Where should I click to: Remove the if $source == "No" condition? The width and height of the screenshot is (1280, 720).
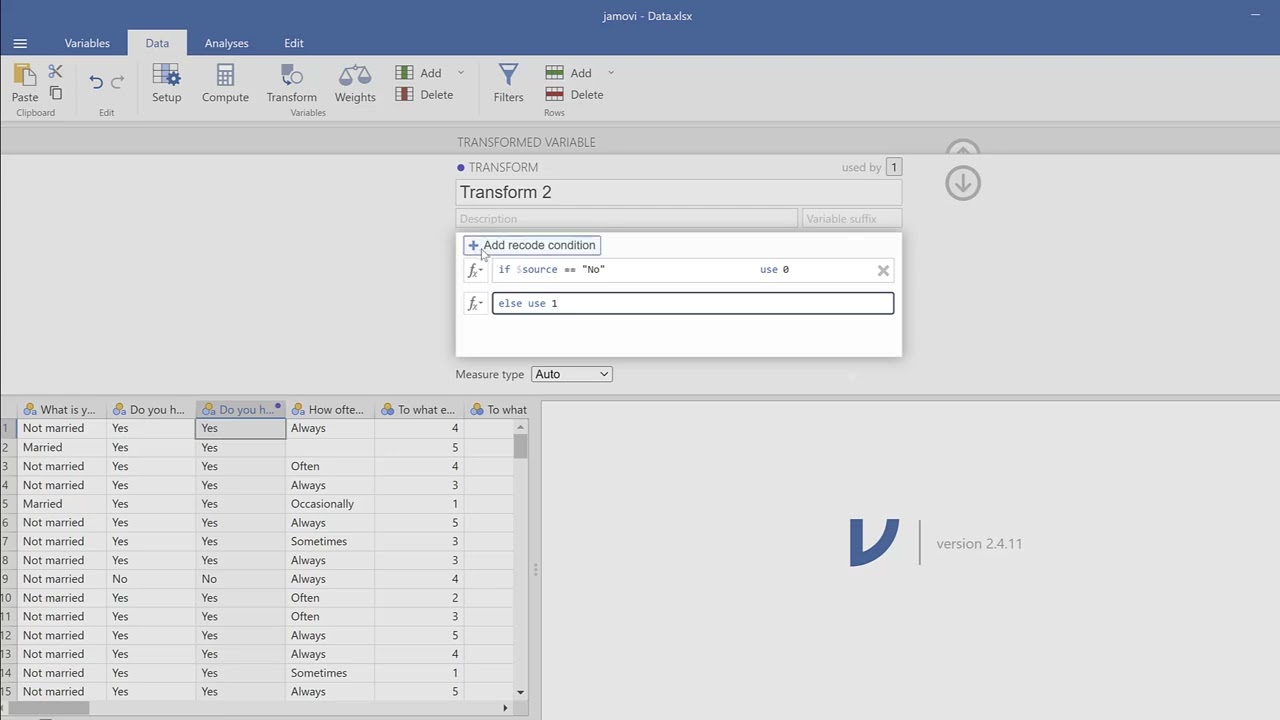(x=883, y=270)
